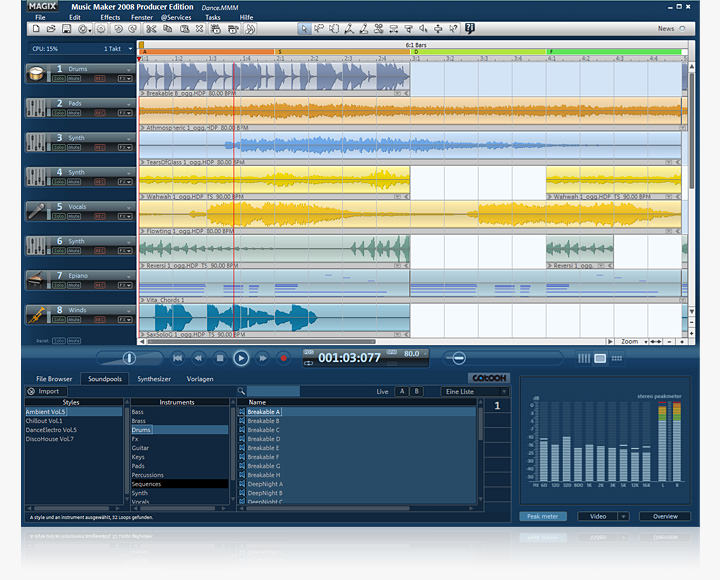Select the scissors split mouse mode
The width and height of the screenshot is (720, 580).
[378, 29]
